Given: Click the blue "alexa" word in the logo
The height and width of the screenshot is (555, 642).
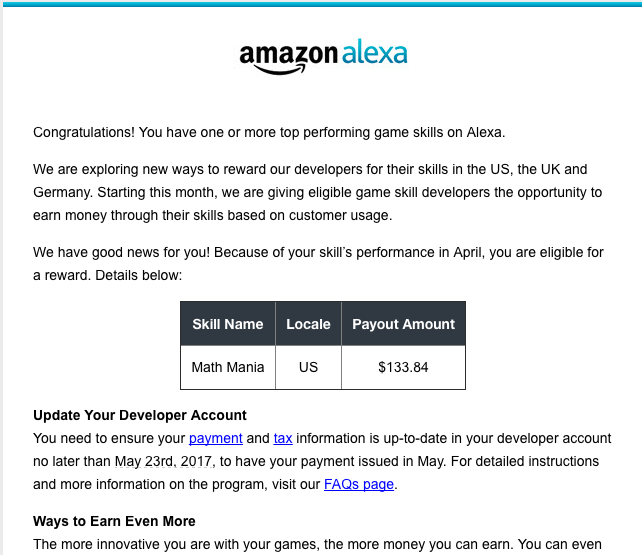Looking at the screenshot, I should click(374, 53).
